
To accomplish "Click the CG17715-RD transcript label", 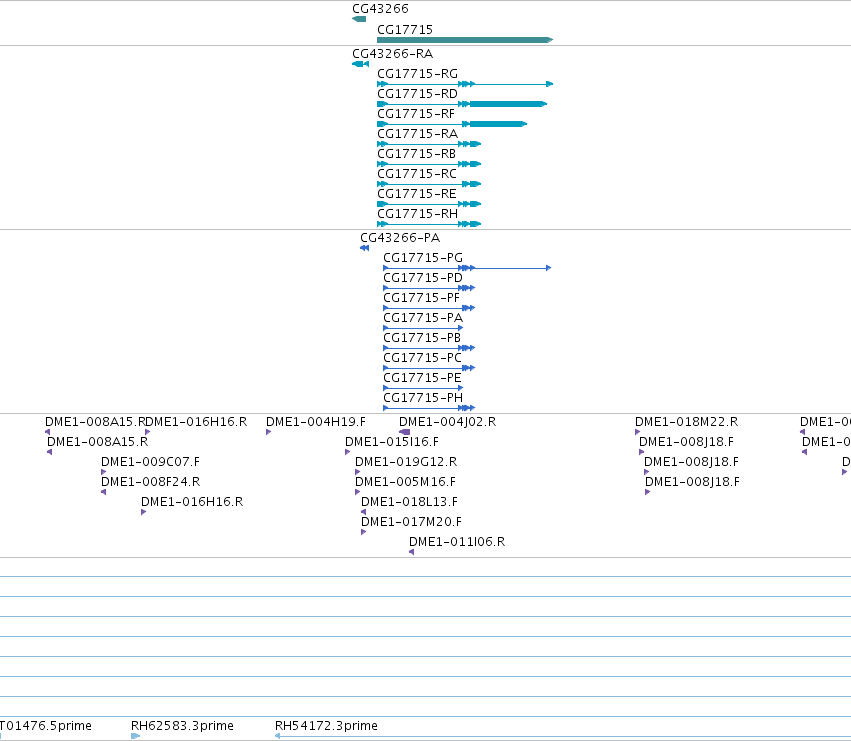I will (417, 94).
